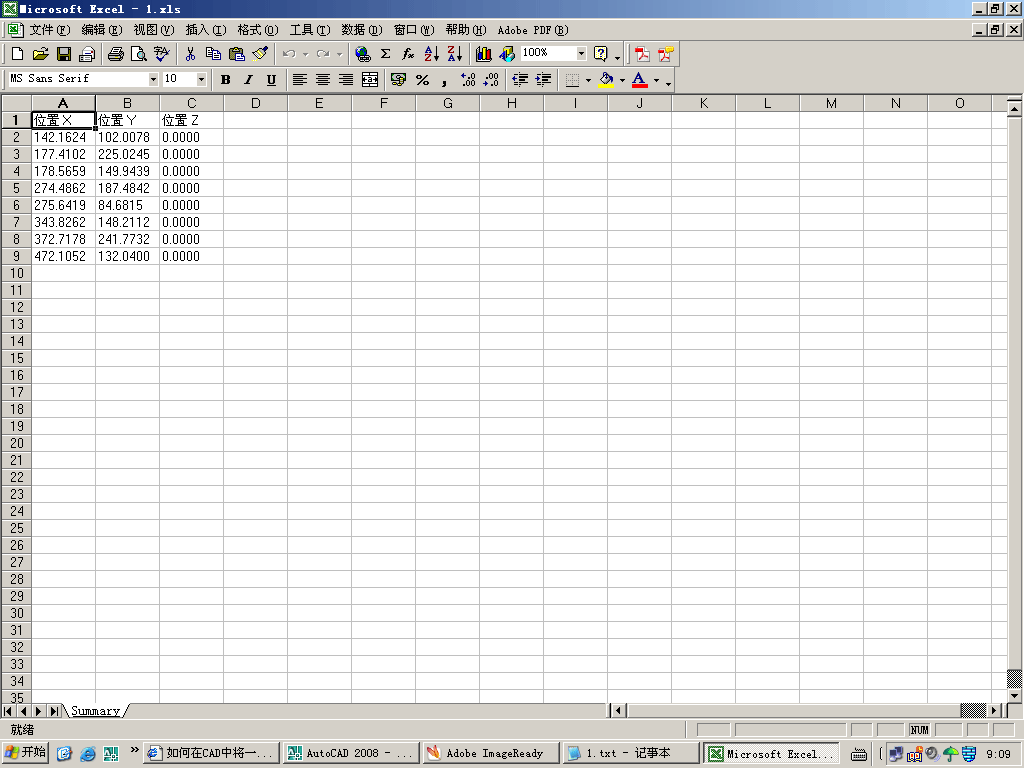Apply Currency Style icon
This screenshot has width=1024, height=768.
[398, 80]
